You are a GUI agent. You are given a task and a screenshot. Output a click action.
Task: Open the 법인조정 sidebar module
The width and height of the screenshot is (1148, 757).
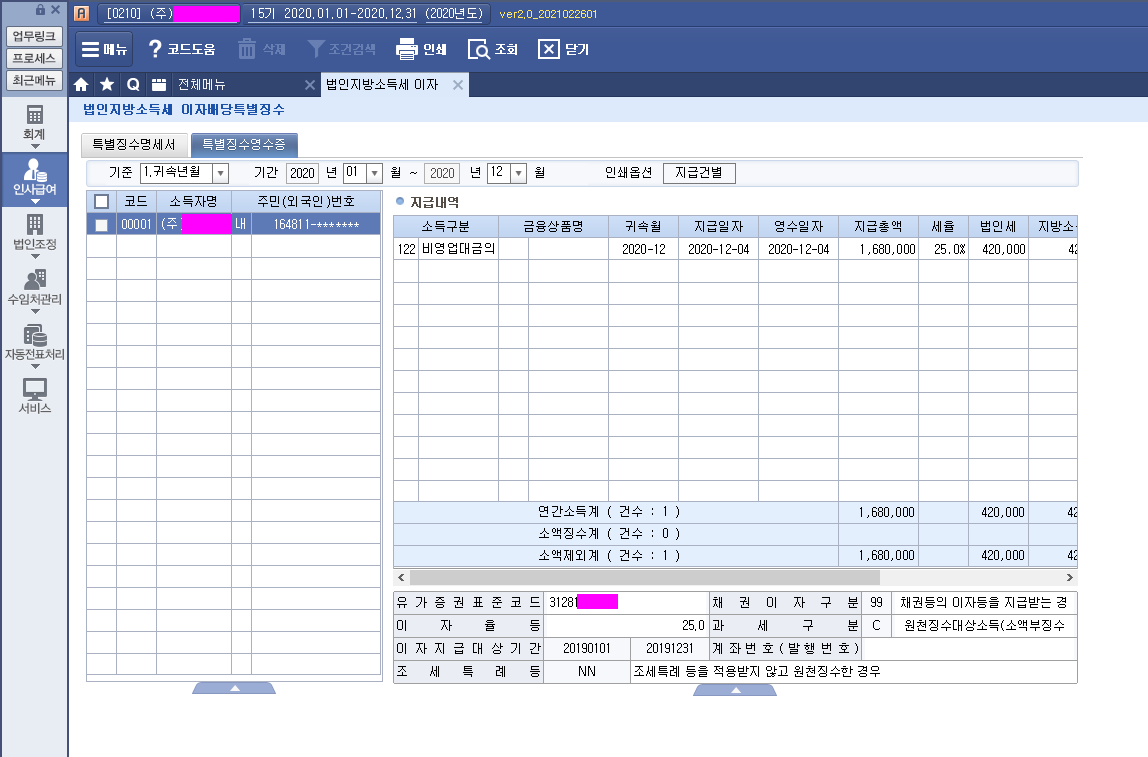point(35,232)
